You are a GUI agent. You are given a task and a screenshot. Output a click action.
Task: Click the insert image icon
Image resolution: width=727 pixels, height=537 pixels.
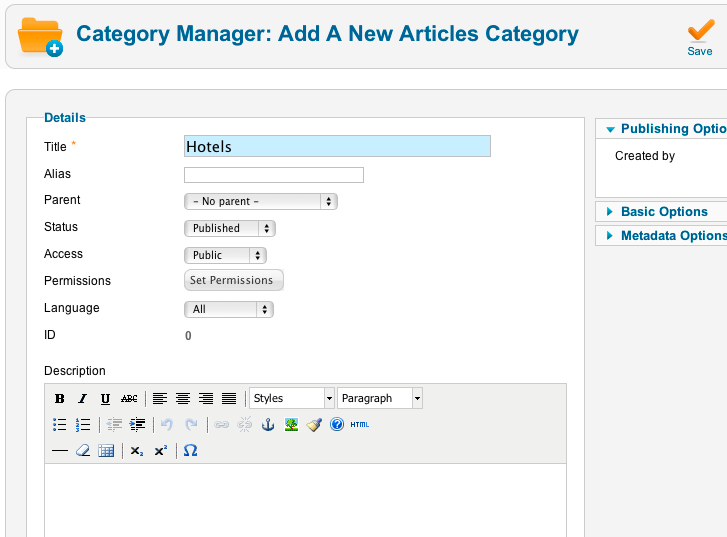point(291,424)
